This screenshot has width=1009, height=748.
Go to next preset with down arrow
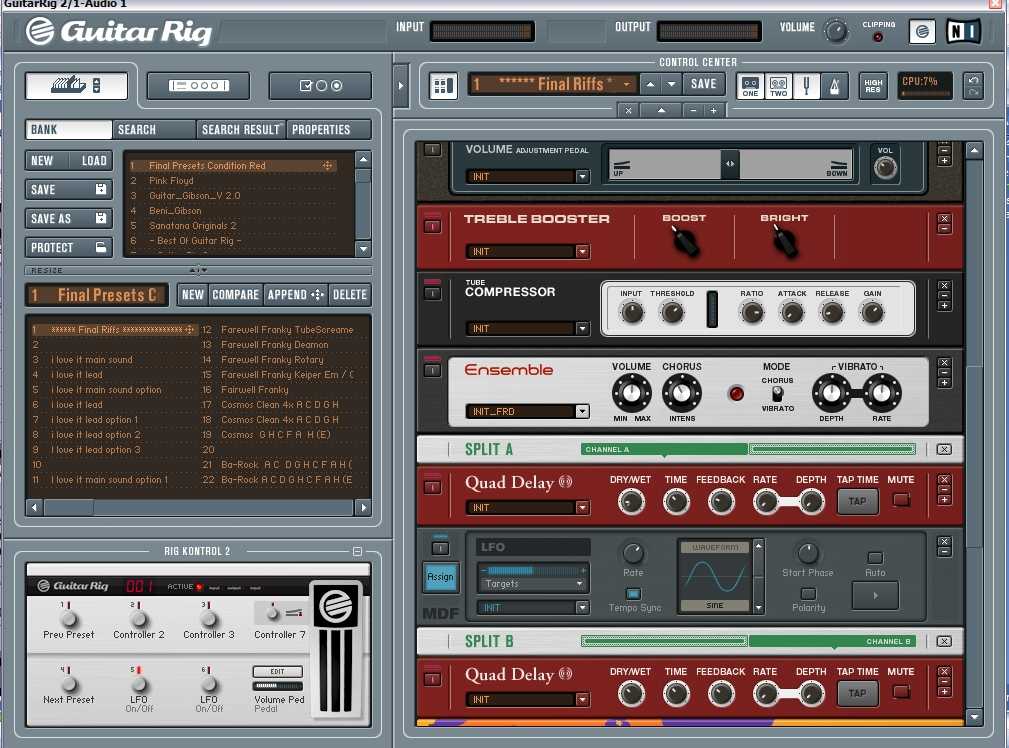pyautogui.click(x=671, y=84)
